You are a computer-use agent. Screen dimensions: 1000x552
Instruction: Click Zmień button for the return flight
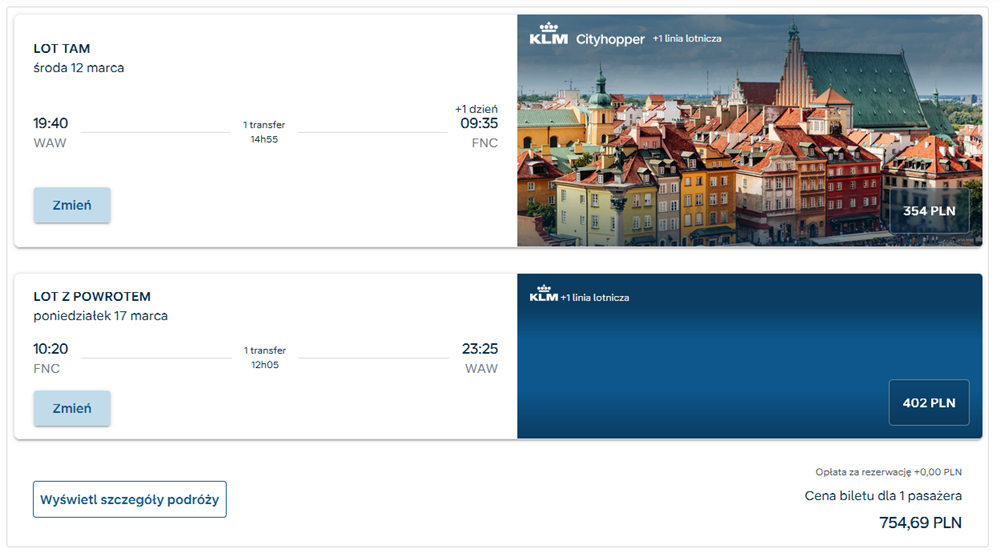[x=72, y=409]
